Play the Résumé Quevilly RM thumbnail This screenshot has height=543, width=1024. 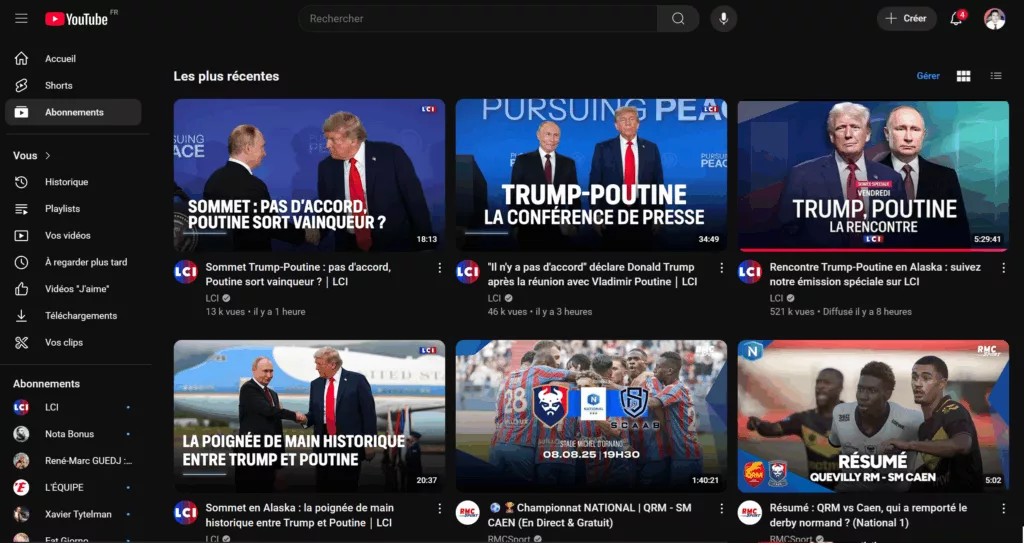click(873, 416)
